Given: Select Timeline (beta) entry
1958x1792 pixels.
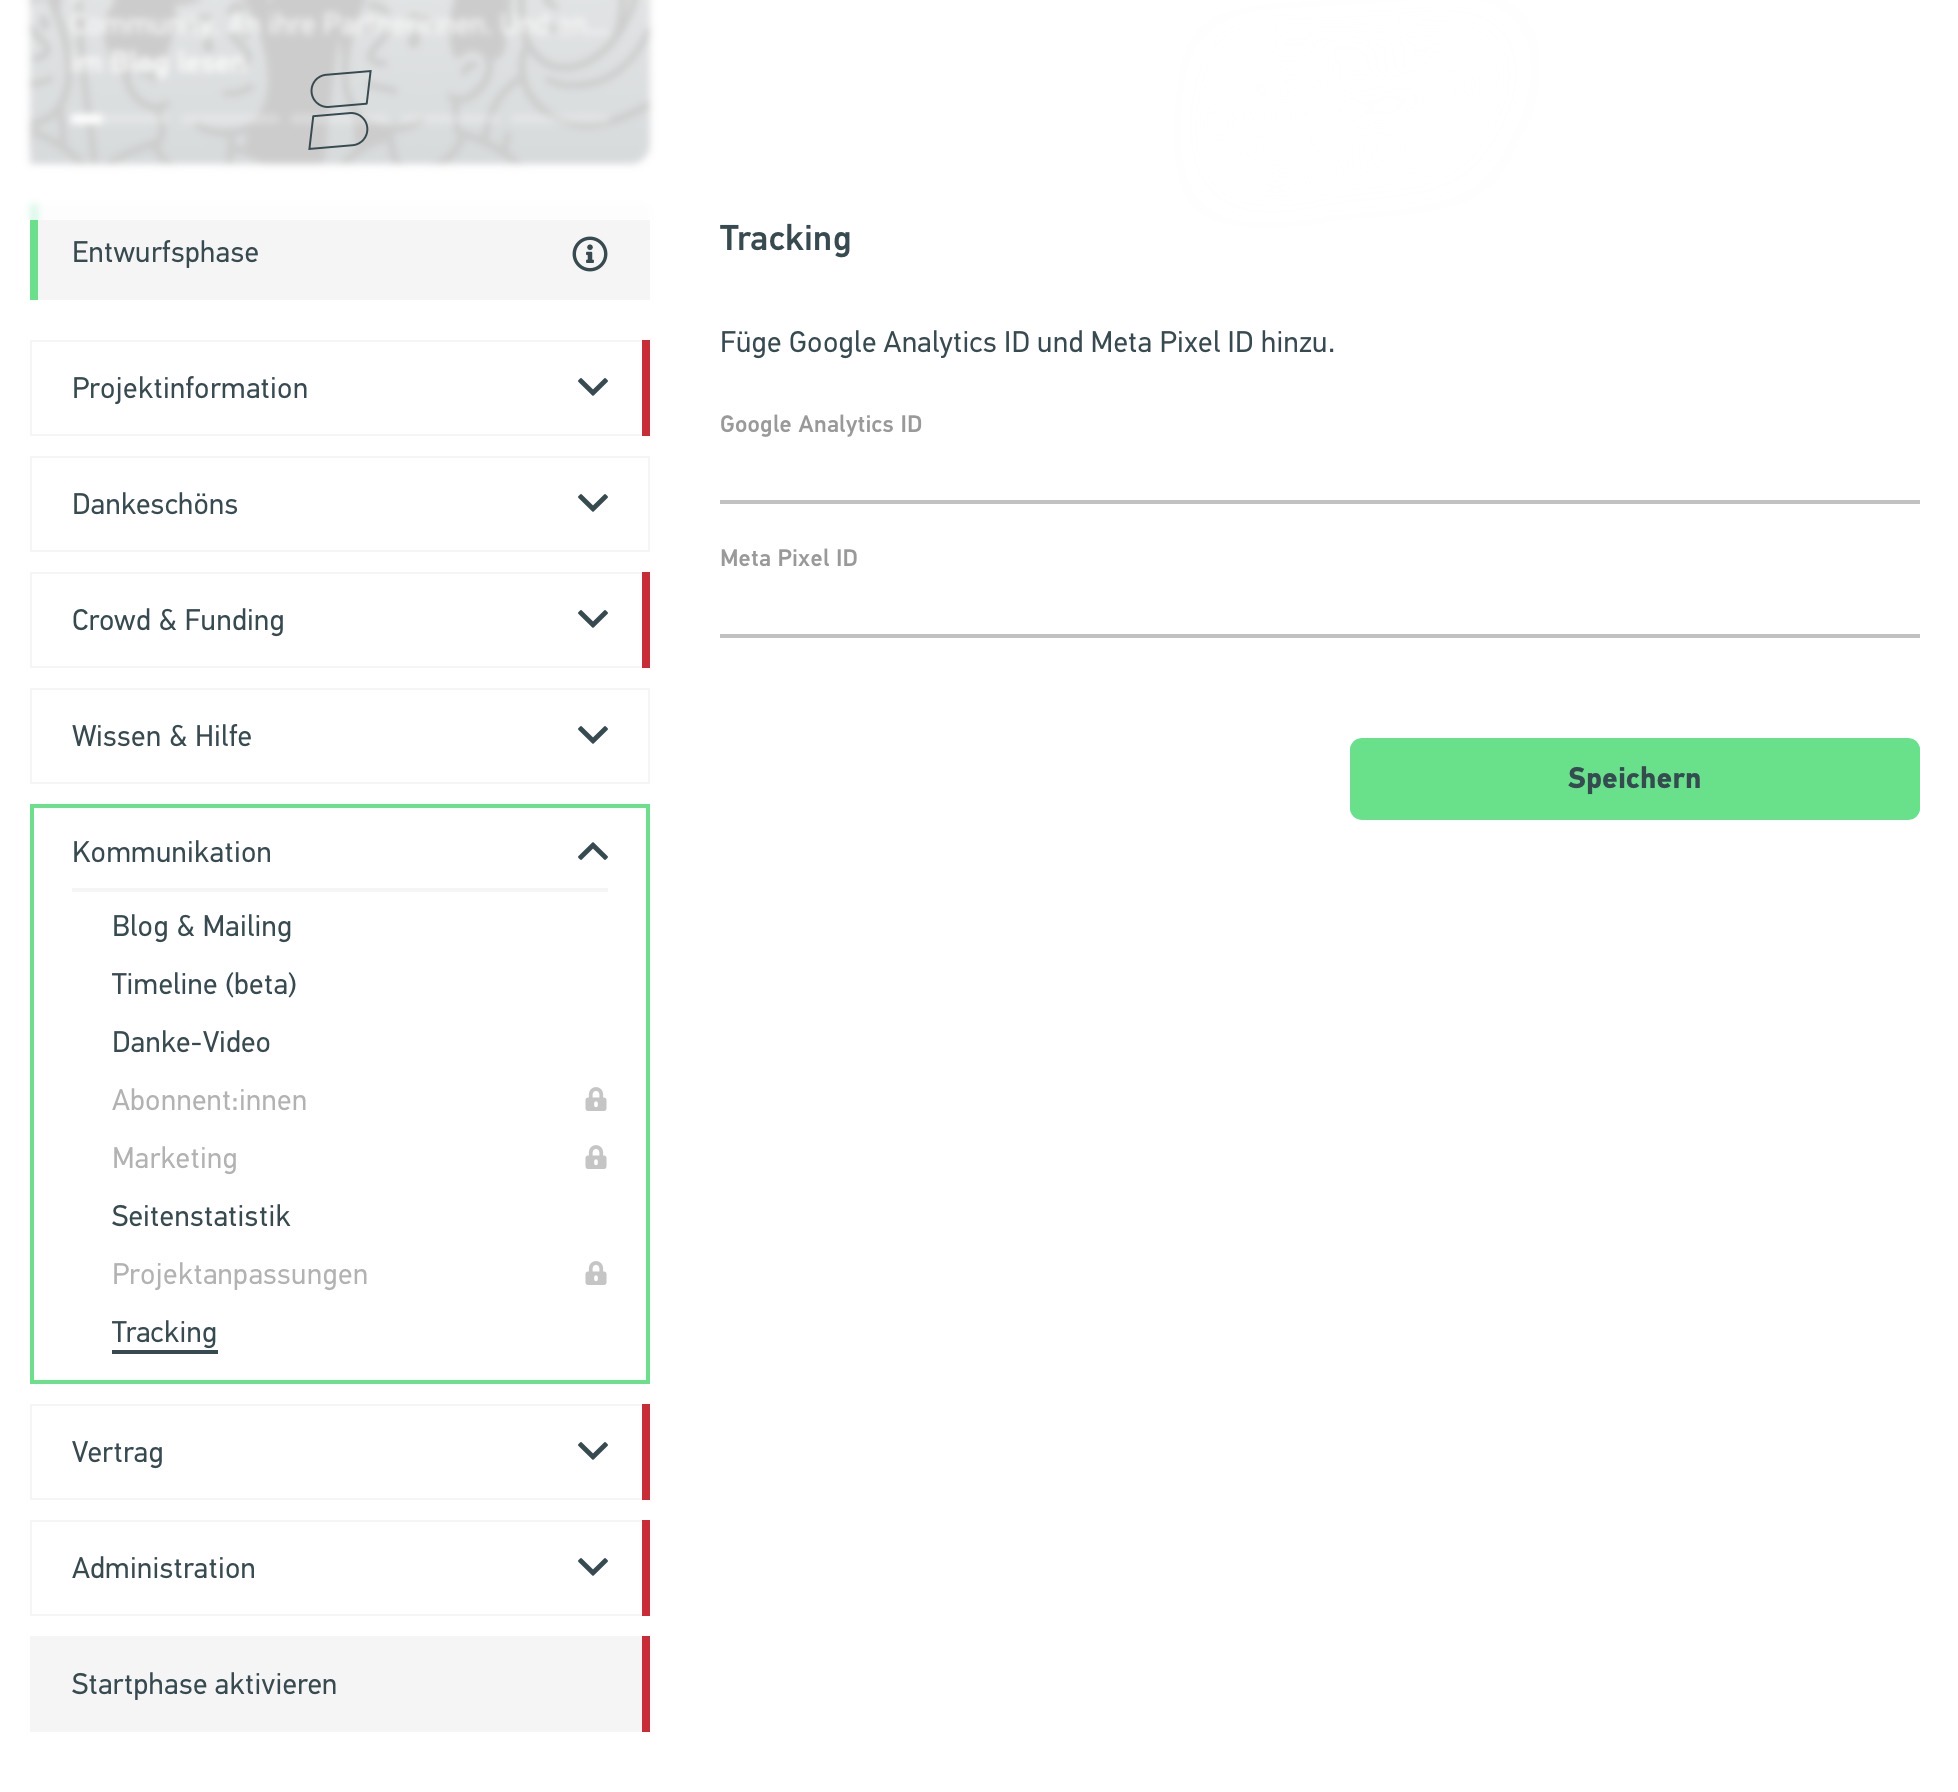Looking at the screenshot, I should tap(204, 984).
